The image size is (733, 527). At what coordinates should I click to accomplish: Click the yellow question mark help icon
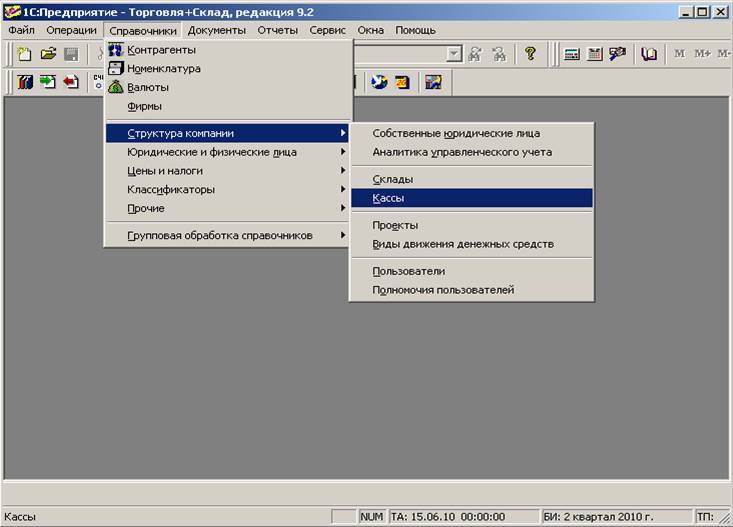pos(530,54)
